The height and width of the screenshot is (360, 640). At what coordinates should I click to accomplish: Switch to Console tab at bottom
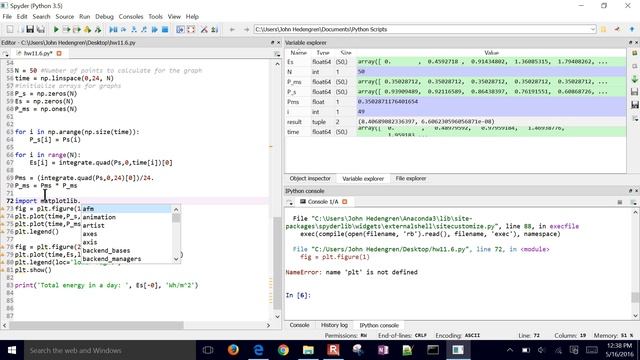[x=299, y=325]
